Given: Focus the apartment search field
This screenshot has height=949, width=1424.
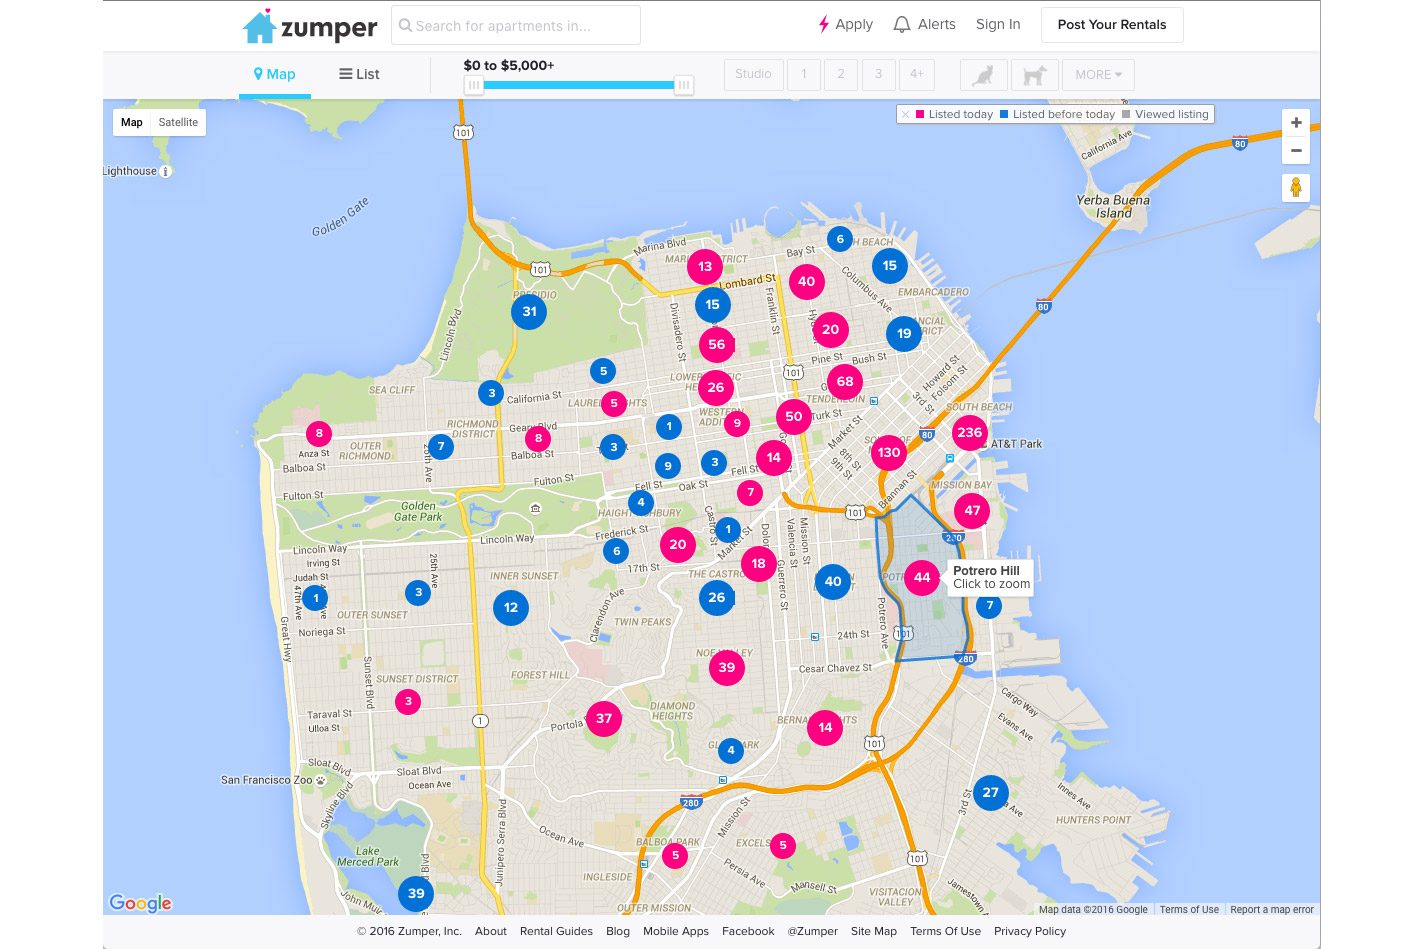Looking at the screenshot, I should click(x=516, y=25).
